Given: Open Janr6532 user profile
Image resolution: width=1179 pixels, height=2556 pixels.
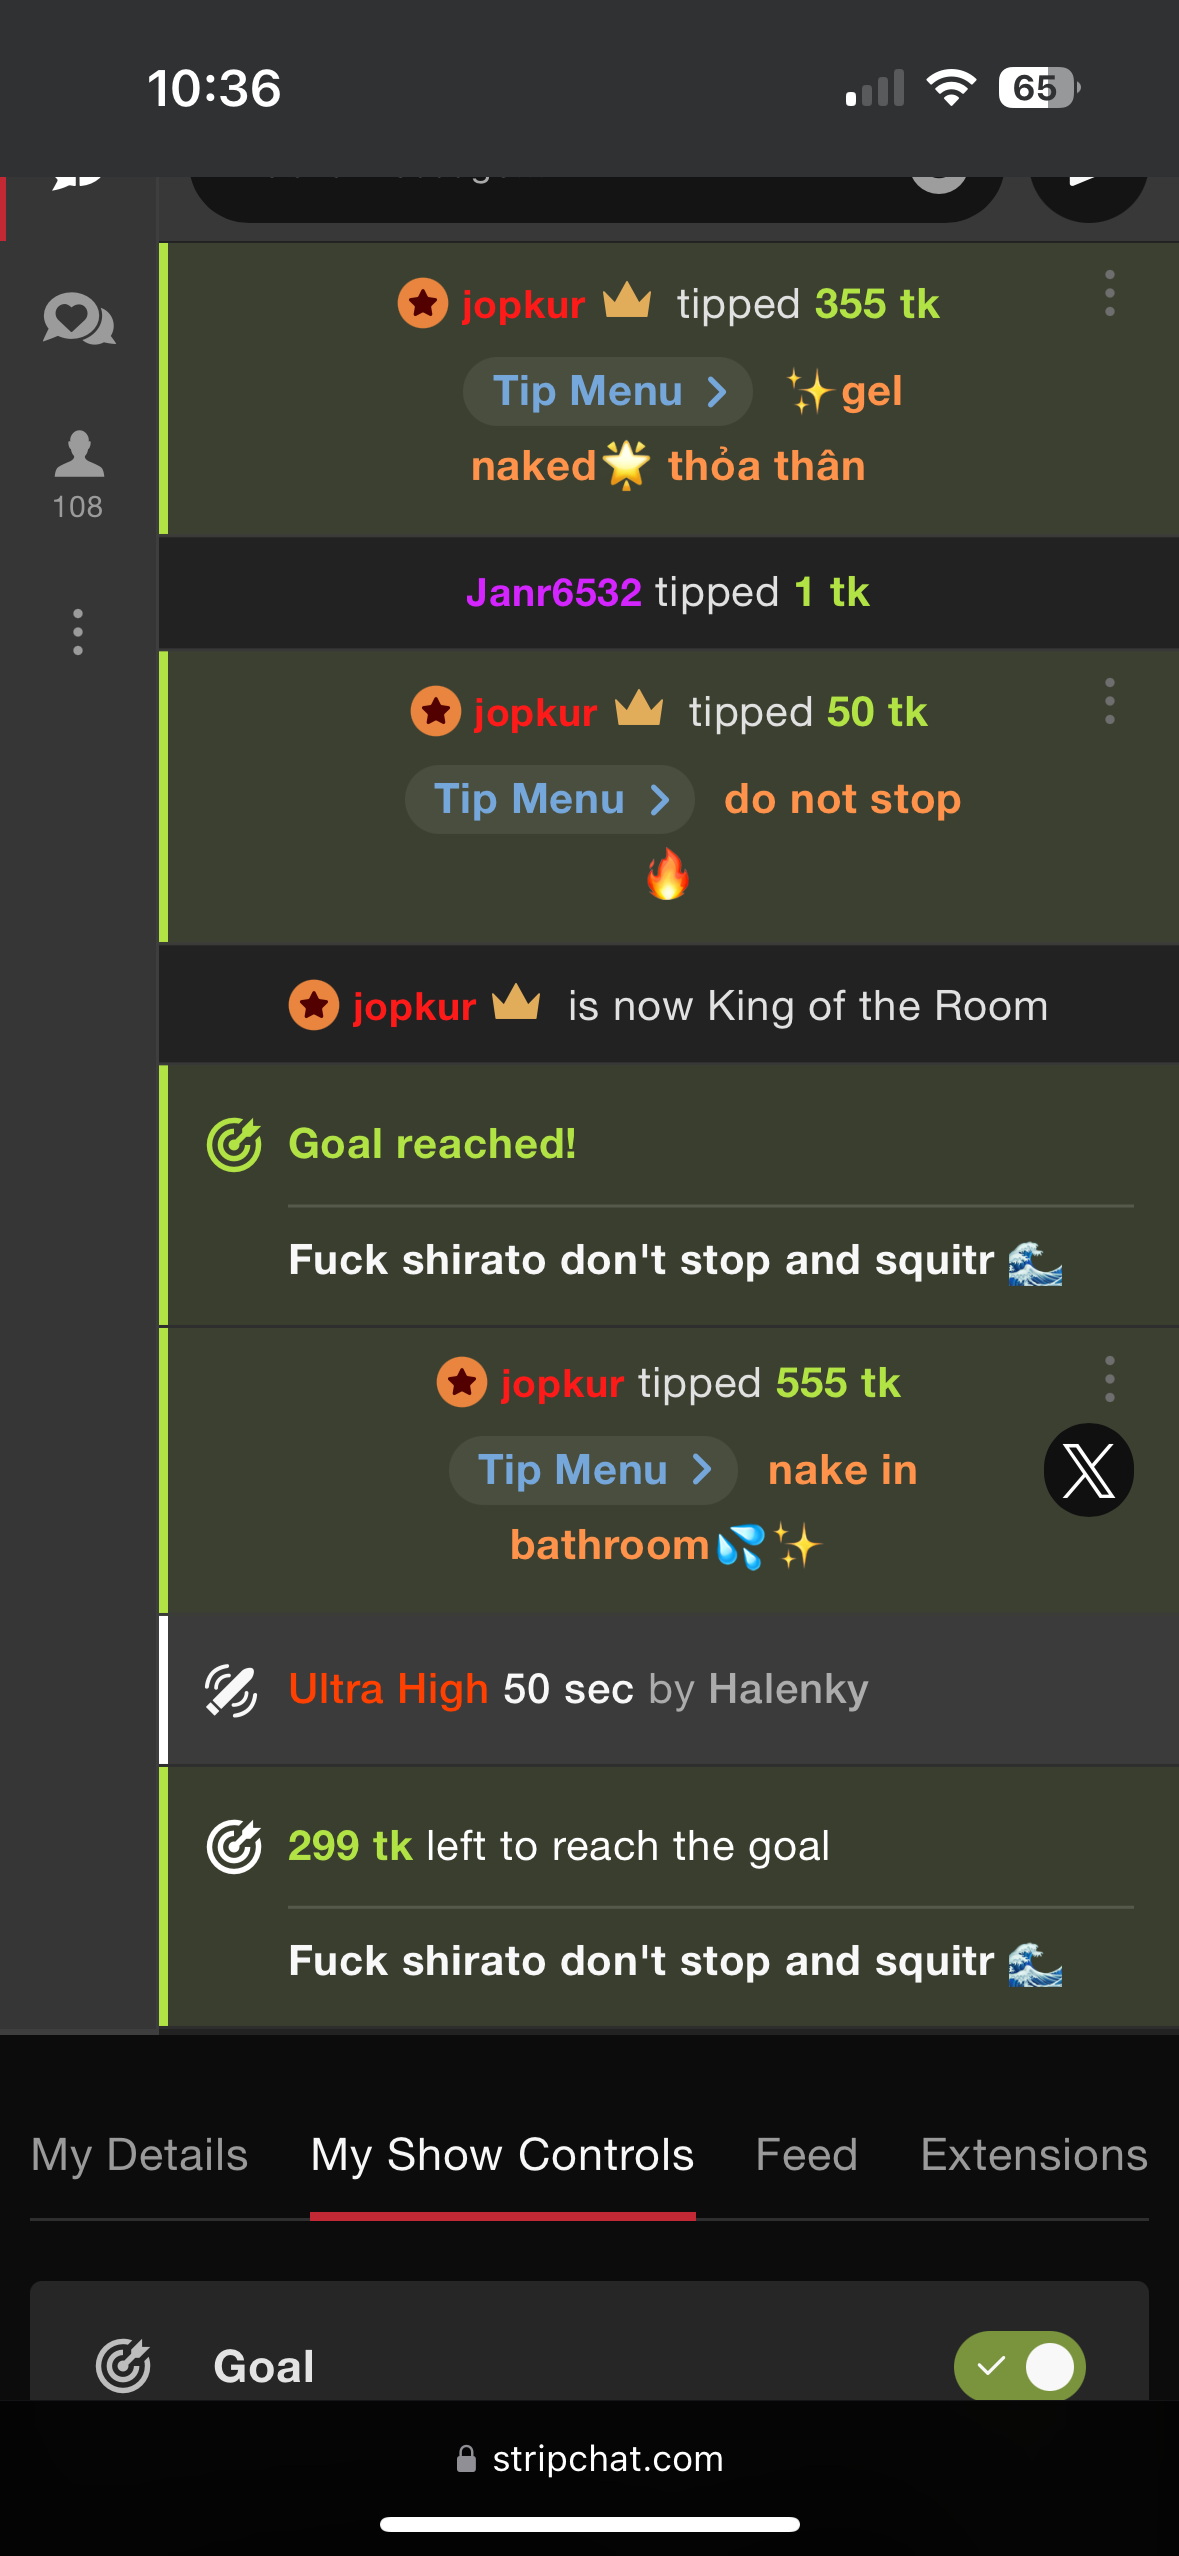Looking at the screenshot, I should pyautogui.click(x=554, y=592).
